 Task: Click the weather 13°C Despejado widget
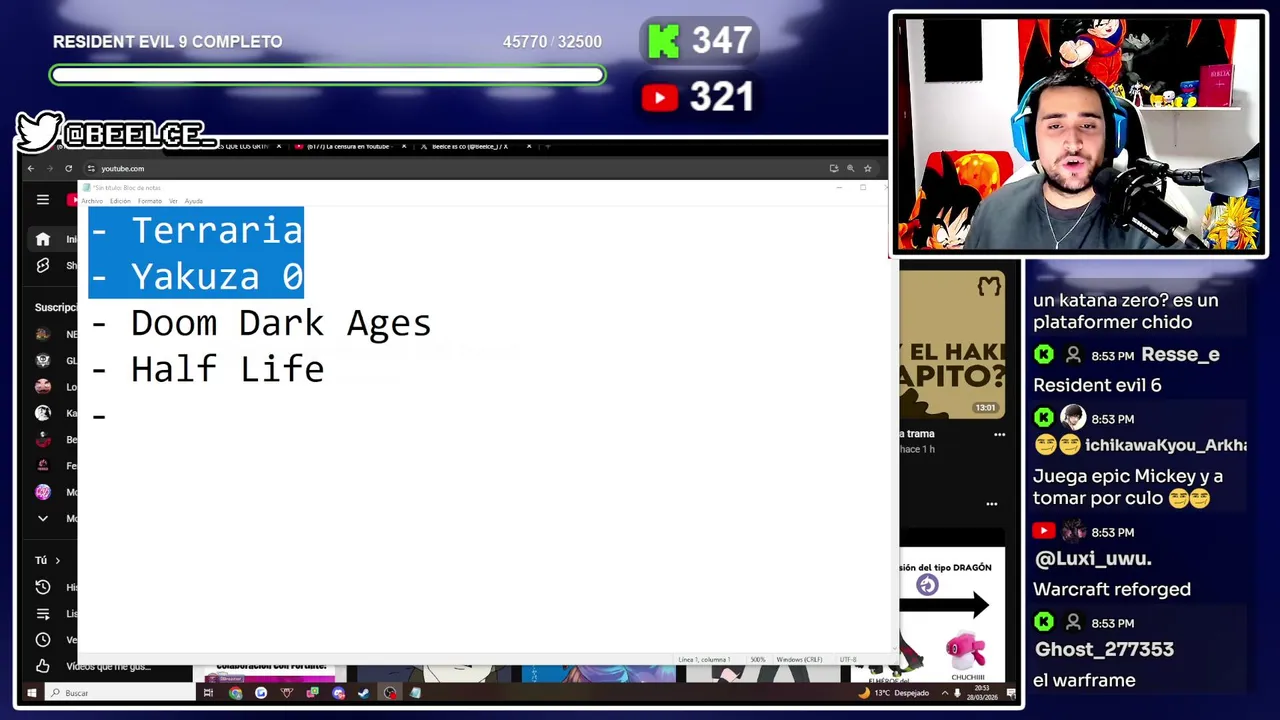click(x=894, y=692)
